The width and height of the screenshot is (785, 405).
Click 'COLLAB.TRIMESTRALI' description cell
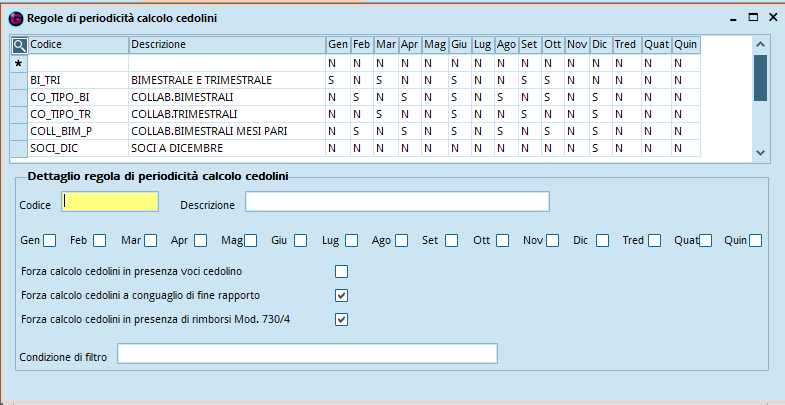click(227, 114)
